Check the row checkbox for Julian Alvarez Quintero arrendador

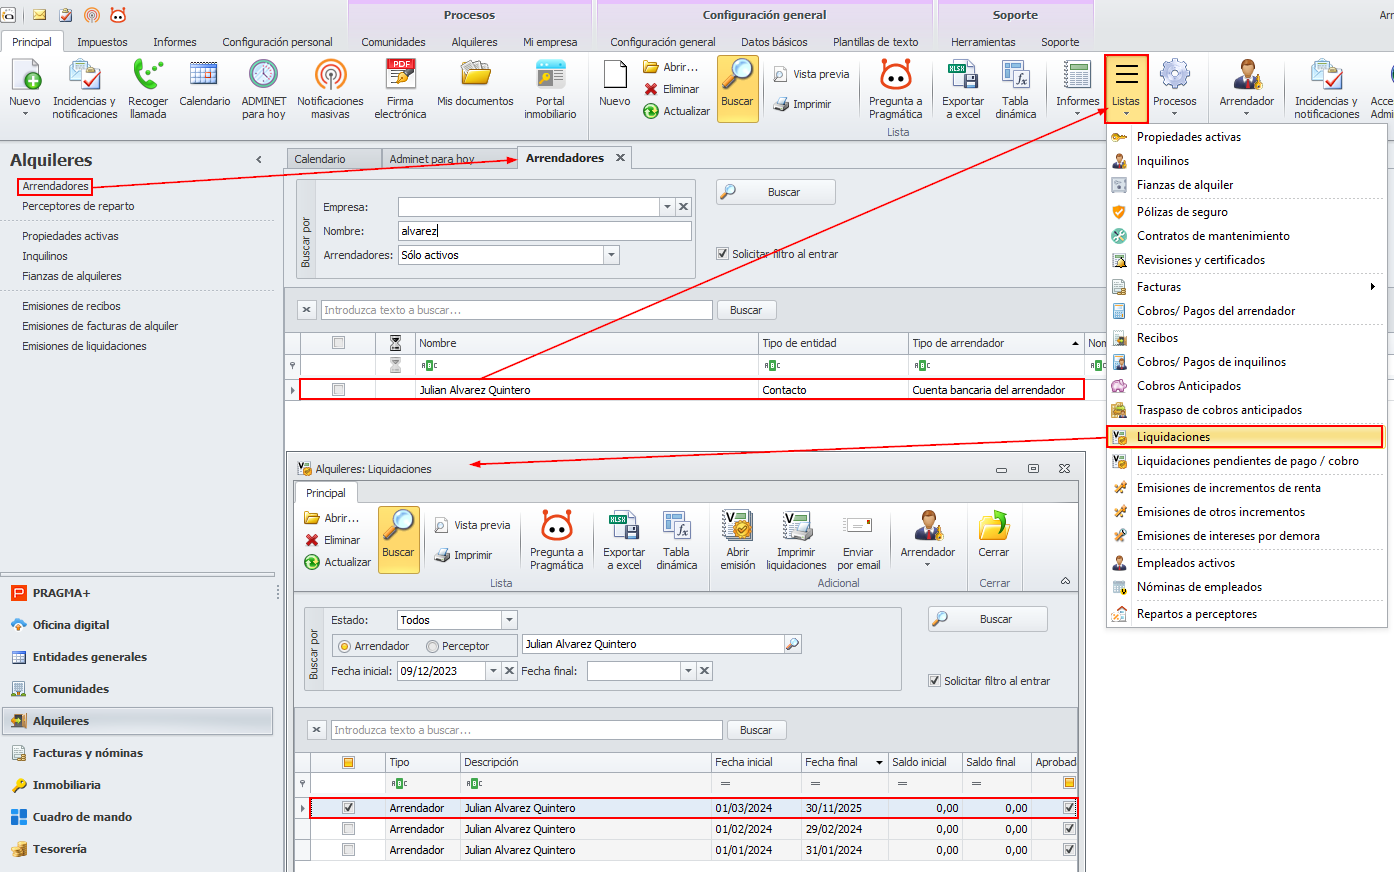pos(338,390)
